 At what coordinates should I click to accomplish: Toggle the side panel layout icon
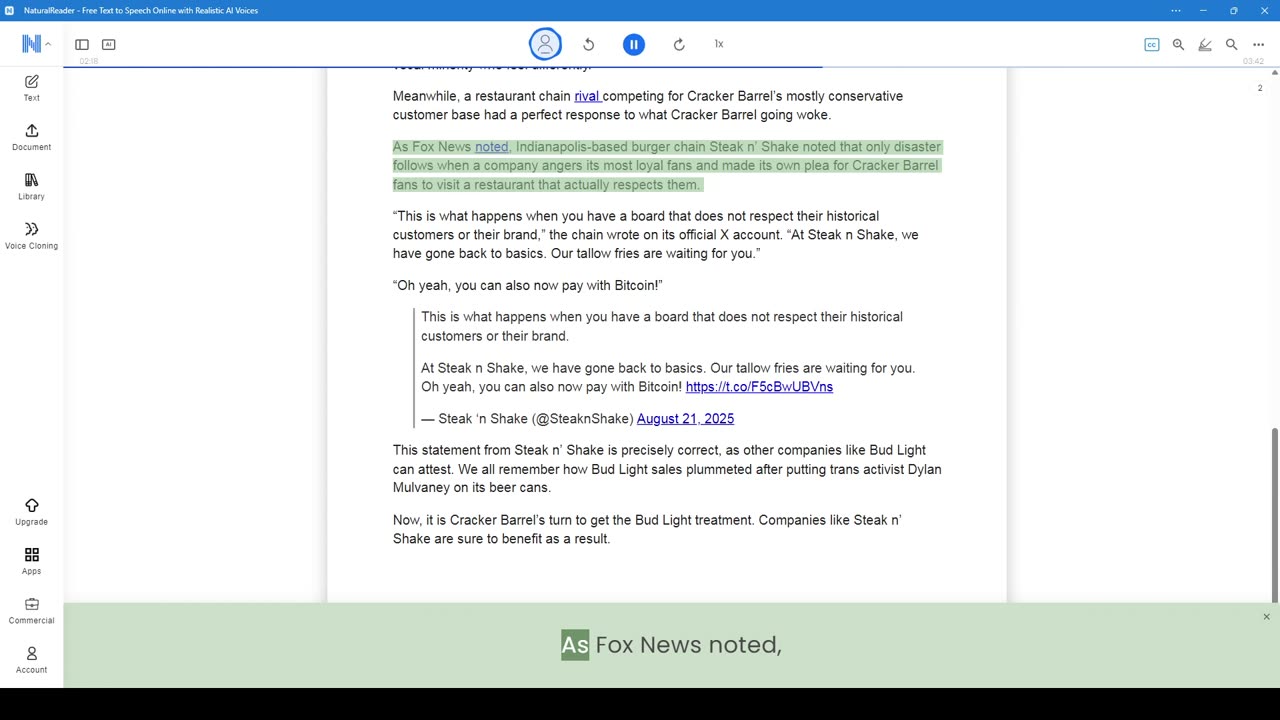point(82,44)
